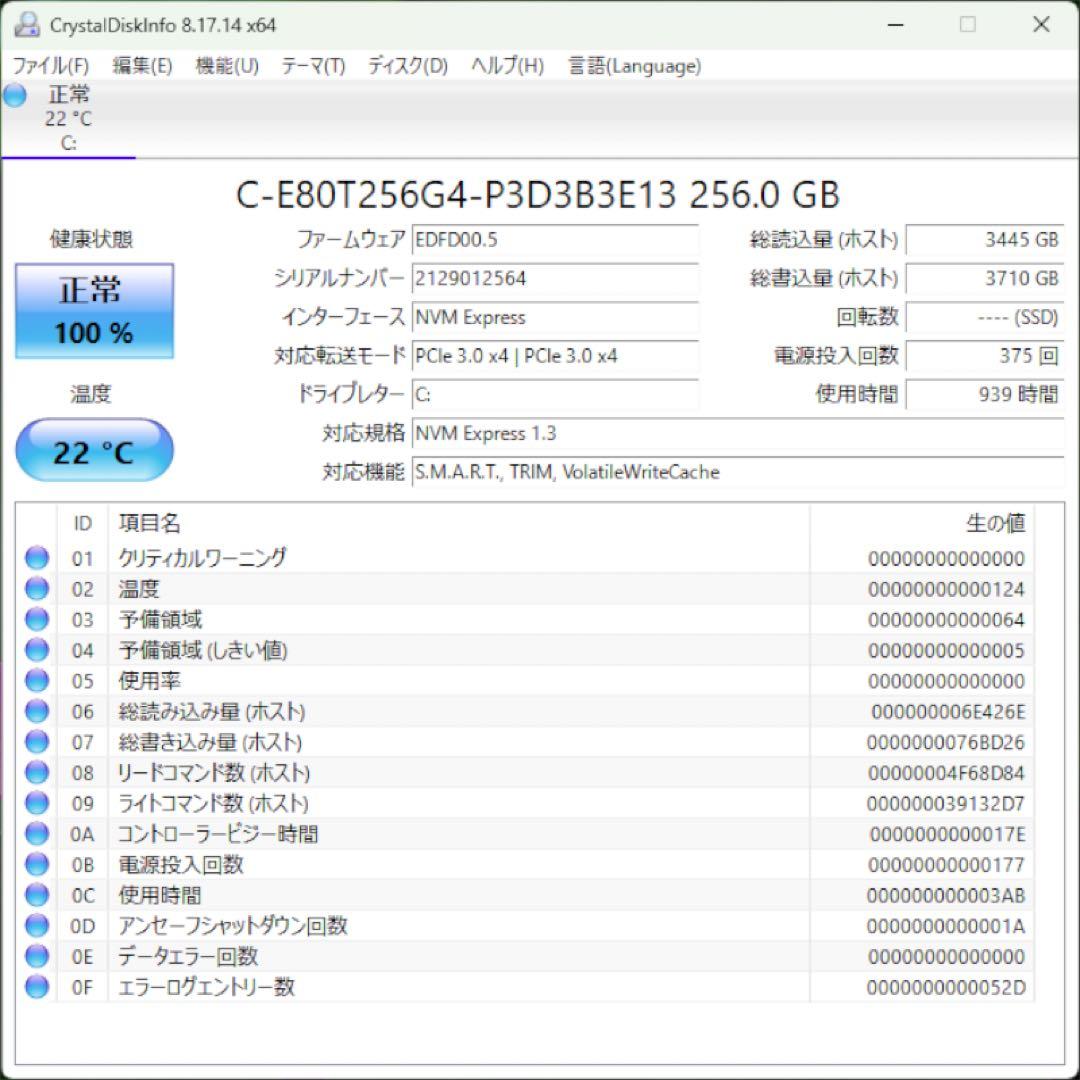Select the status dot for the 温度 row
This screenshot has width=1080, height=1080.
click(36, 589)
